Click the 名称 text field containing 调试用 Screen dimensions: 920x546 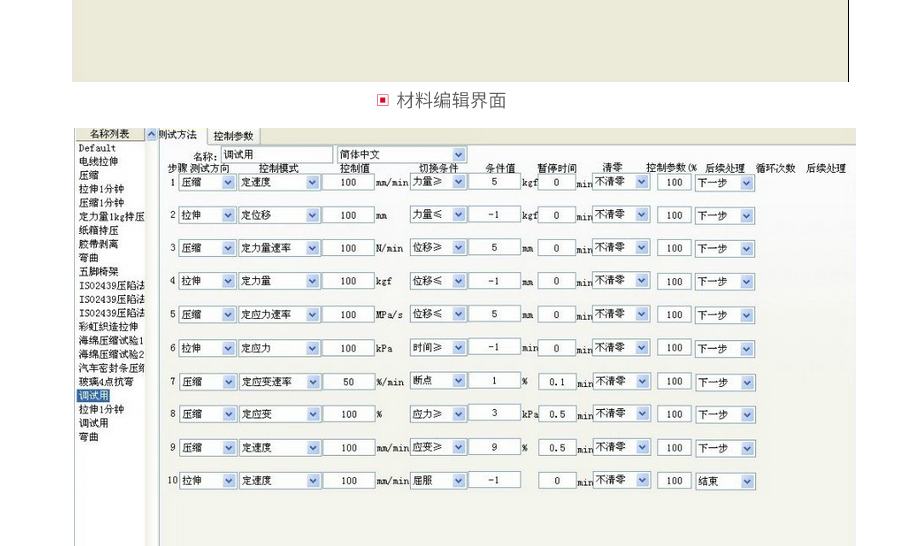point(276,155)
